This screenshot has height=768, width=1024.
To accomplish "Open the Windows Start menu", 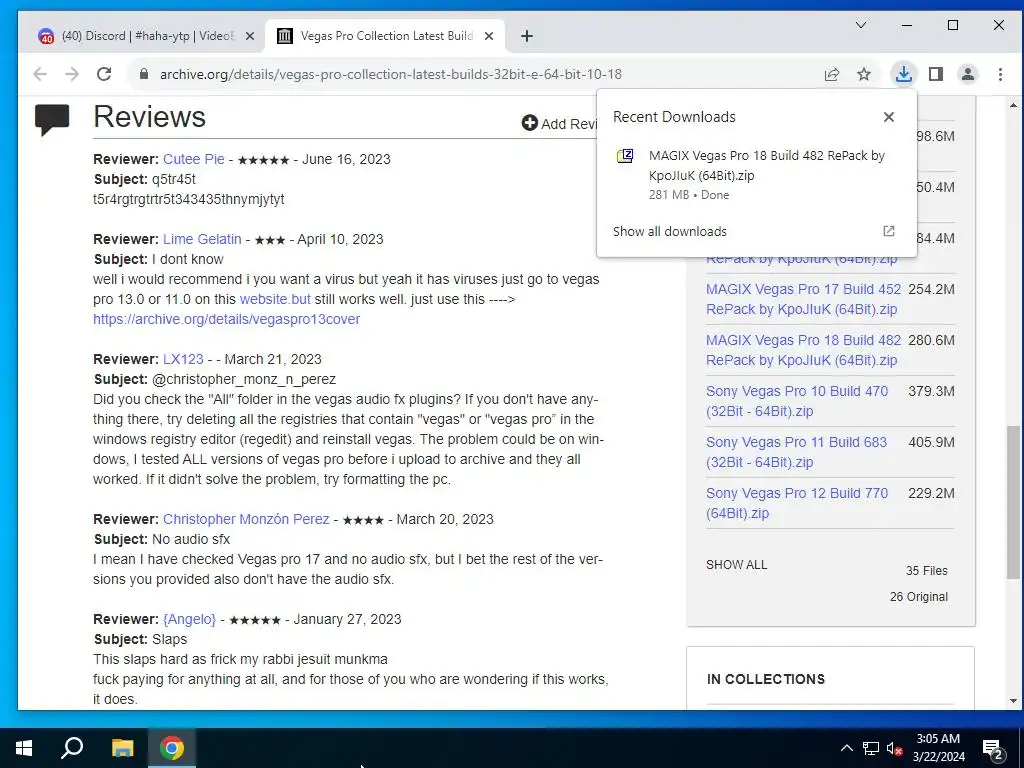I will 24,748.
